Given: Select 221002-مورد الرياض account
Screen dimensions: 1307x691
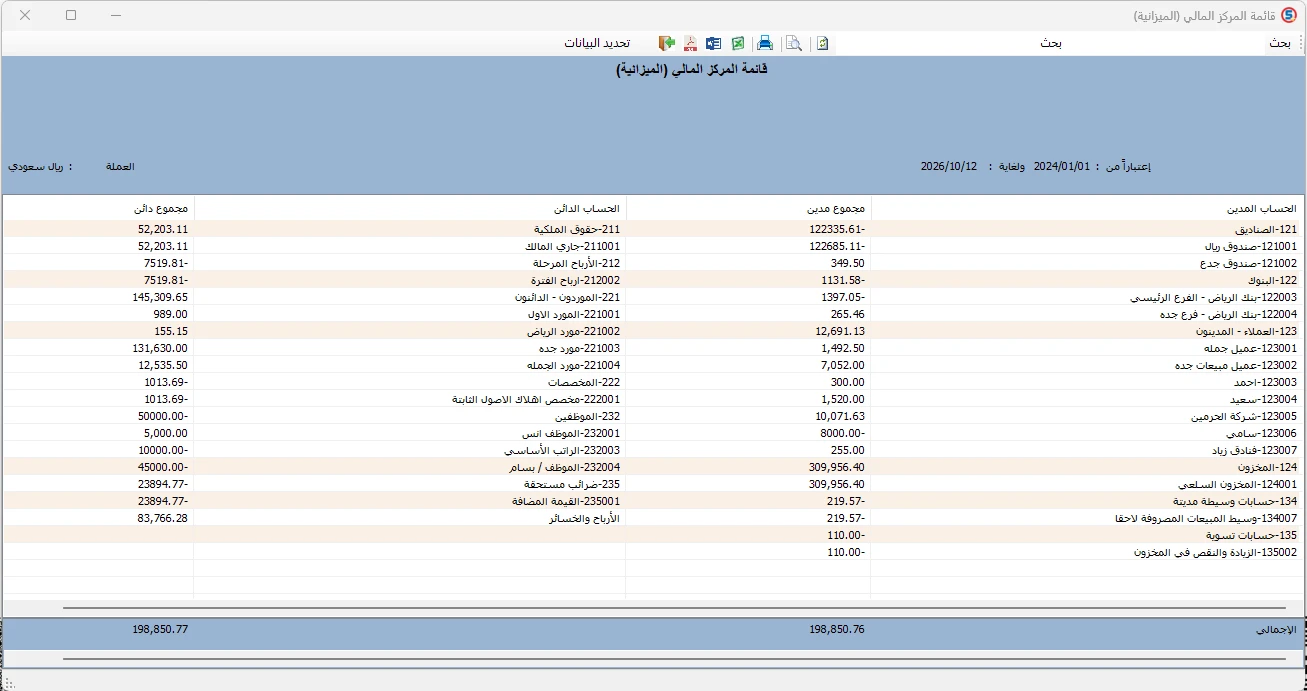Looking at the screenshot, I should pos(573,331).
